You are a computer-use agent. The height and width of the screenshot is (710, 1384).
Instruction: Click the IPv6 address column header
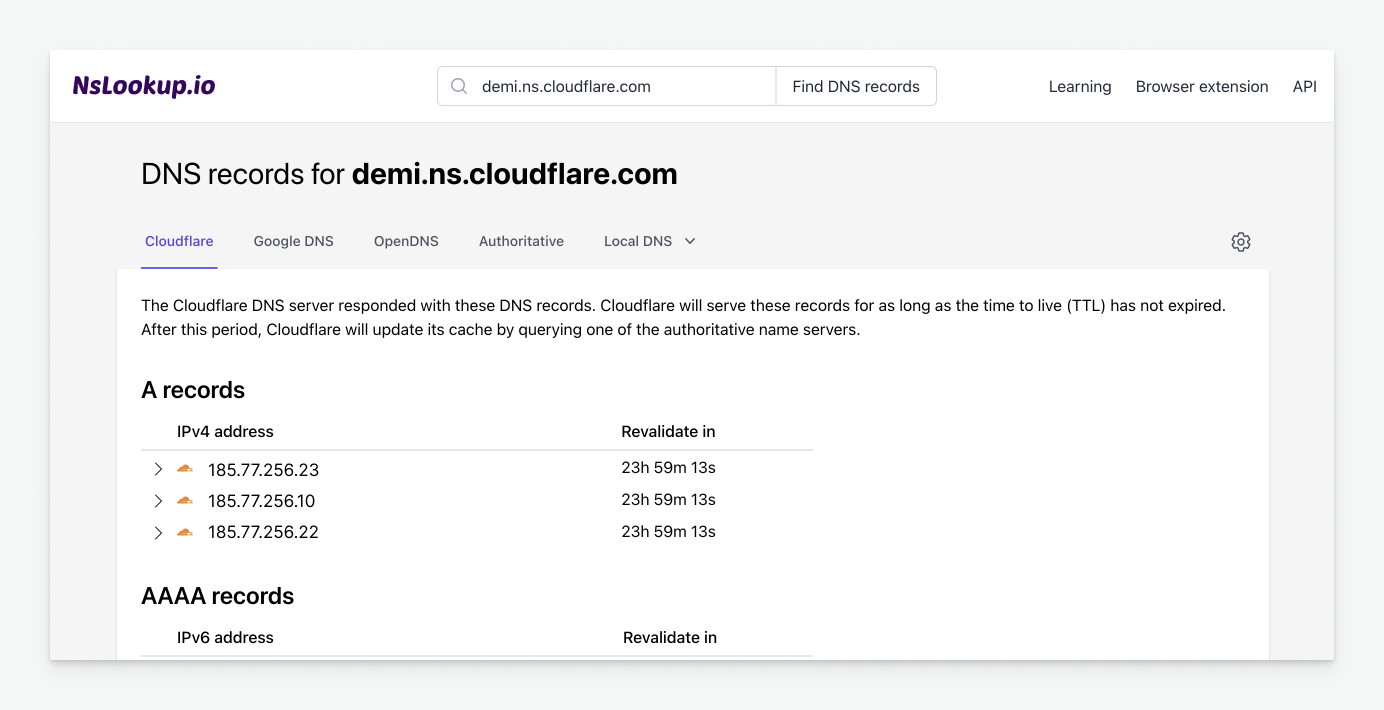point(225,638)
